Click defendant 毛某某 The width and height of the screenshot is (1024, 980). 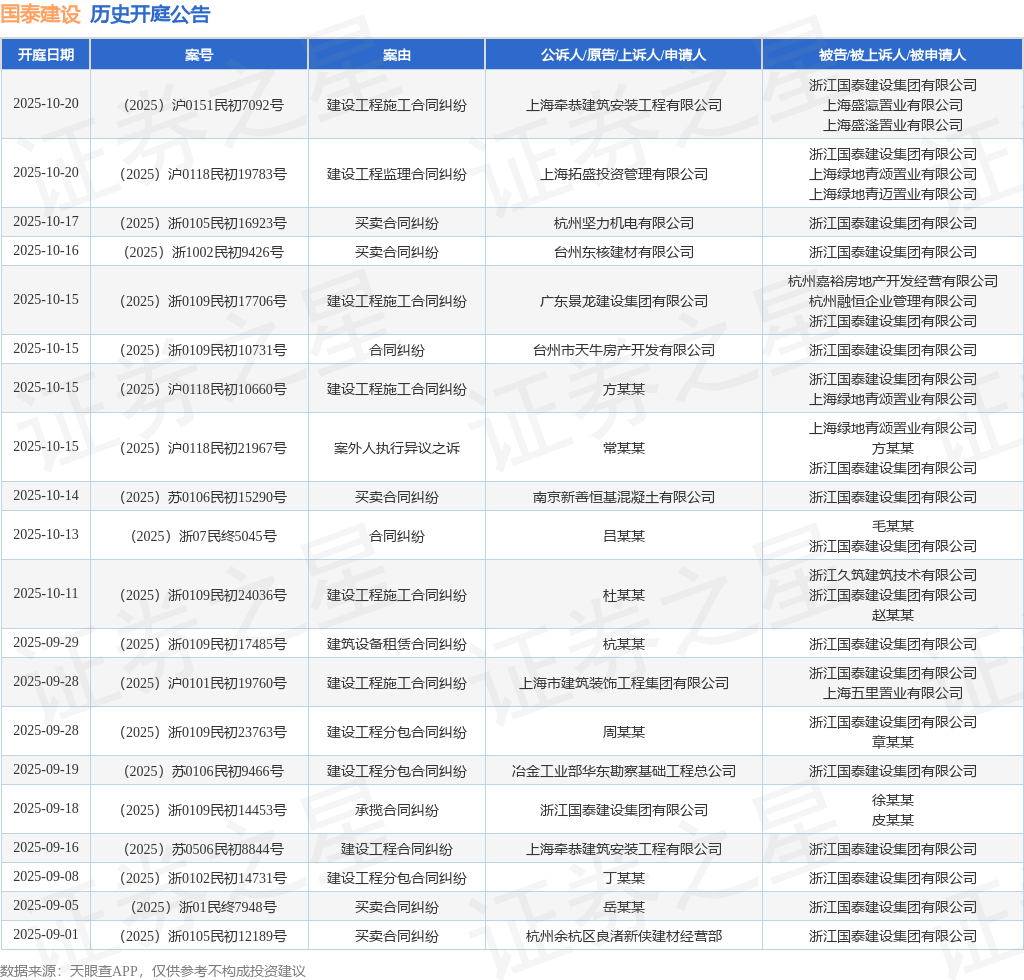[893, 526]
